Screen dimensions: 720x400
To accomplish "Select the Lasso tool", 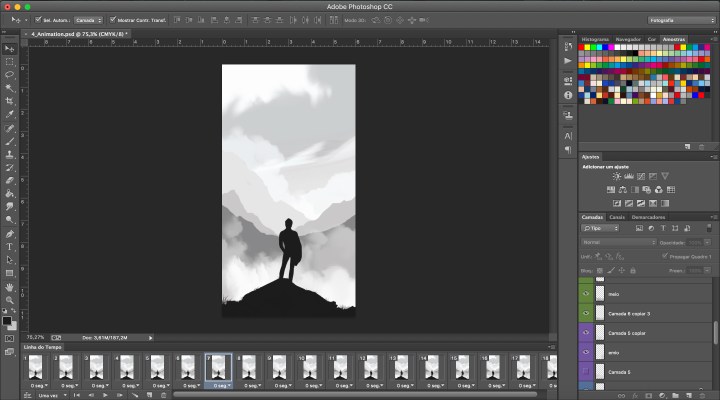I will (10, 75).
